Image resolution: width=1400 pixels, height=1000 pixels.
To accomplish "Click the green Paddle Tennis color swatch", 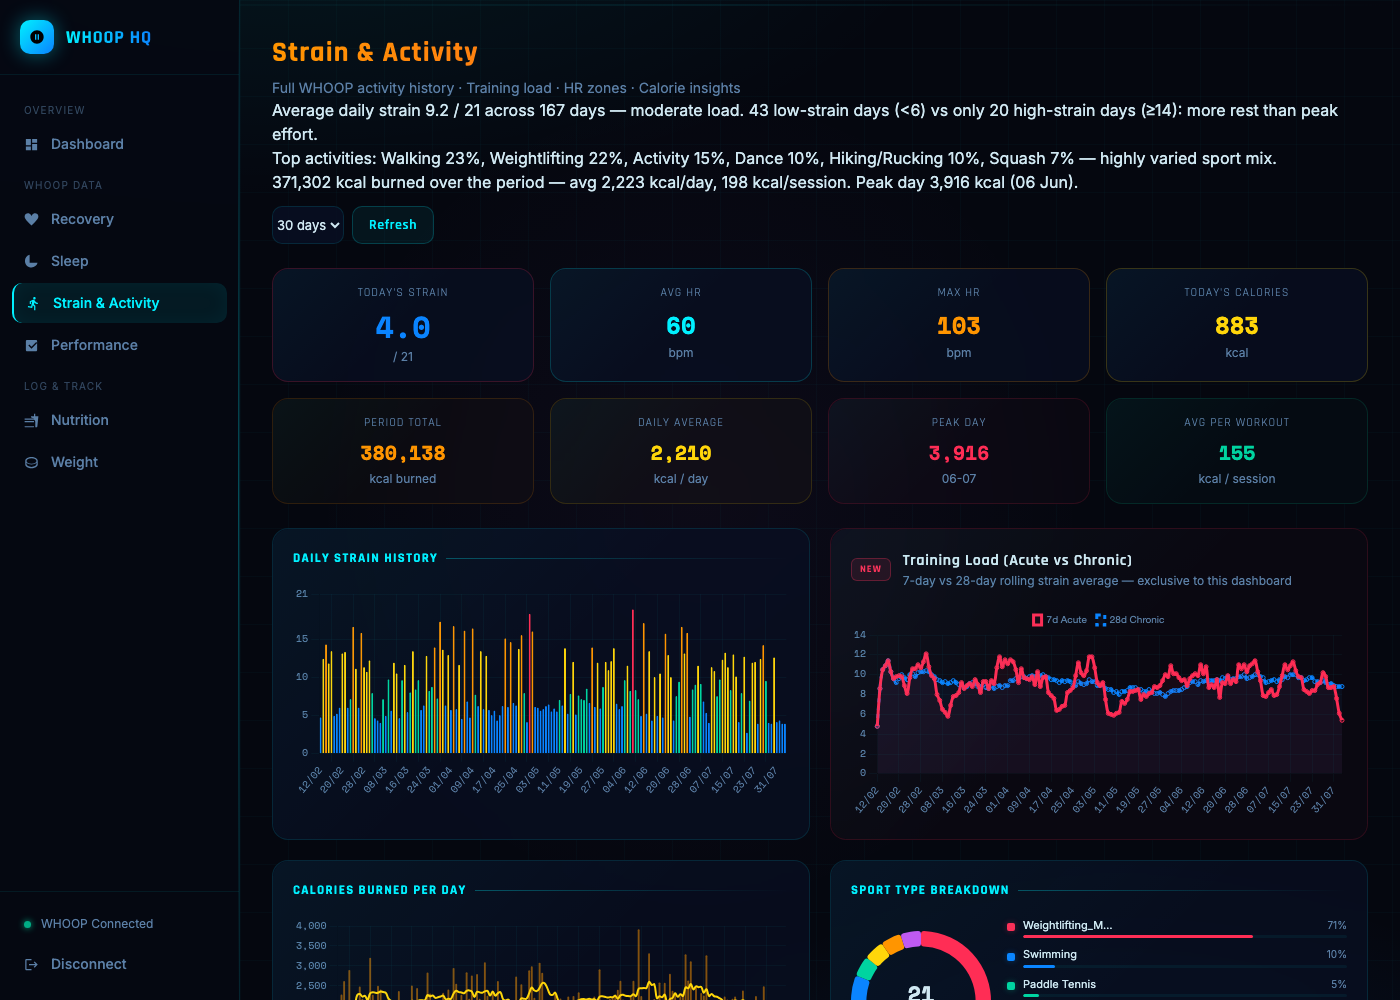I will tap(1011, 986).
